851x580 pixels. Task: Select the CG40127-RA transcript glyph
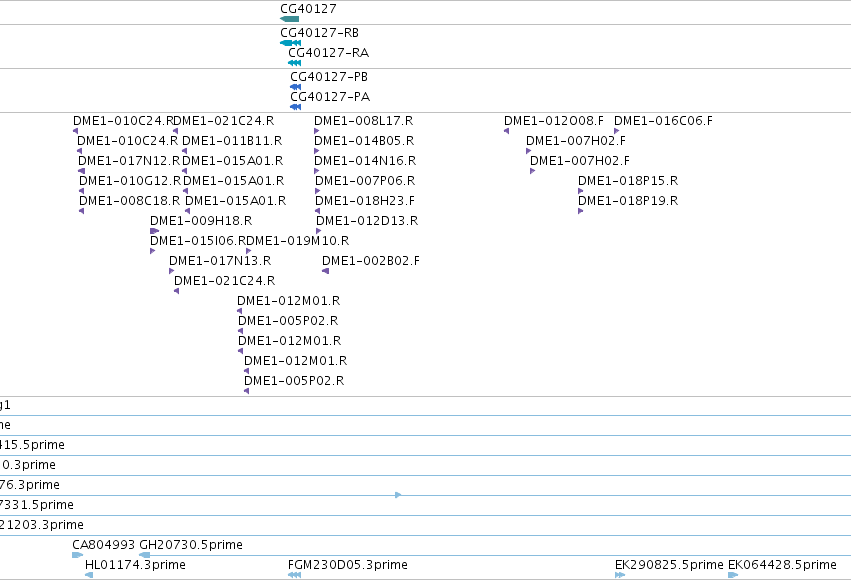coord(295,63)
